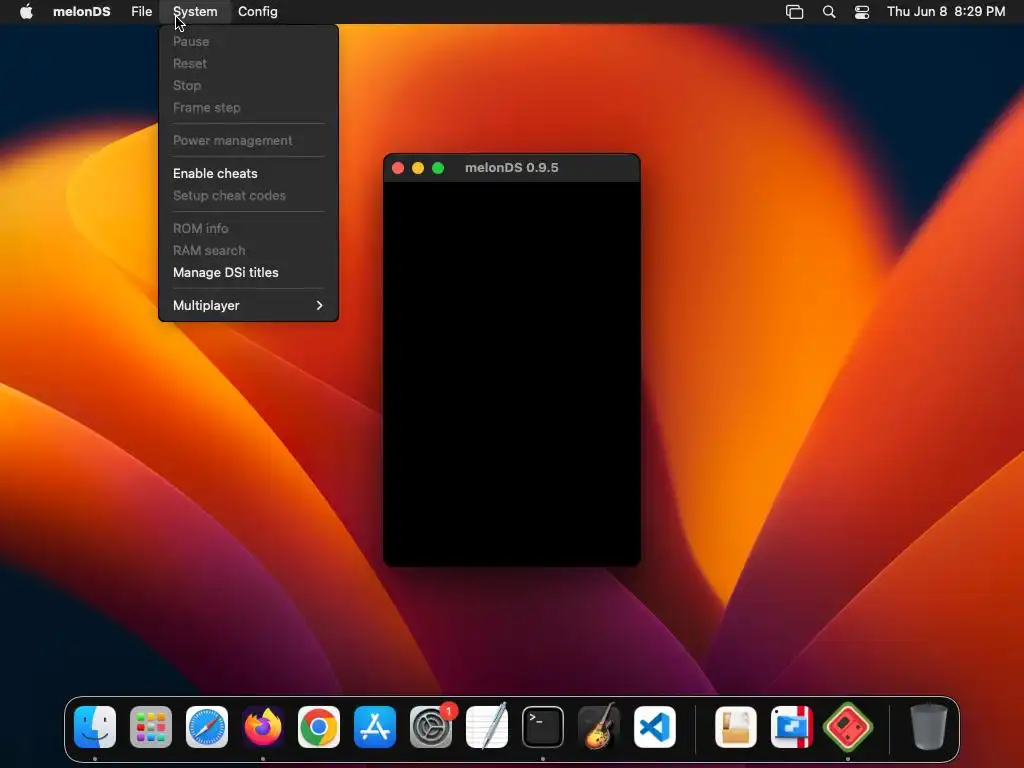Open The Unarchiver box icon in Dock
The height and width of the screenshot is (768, 1024).
point(736,727)
